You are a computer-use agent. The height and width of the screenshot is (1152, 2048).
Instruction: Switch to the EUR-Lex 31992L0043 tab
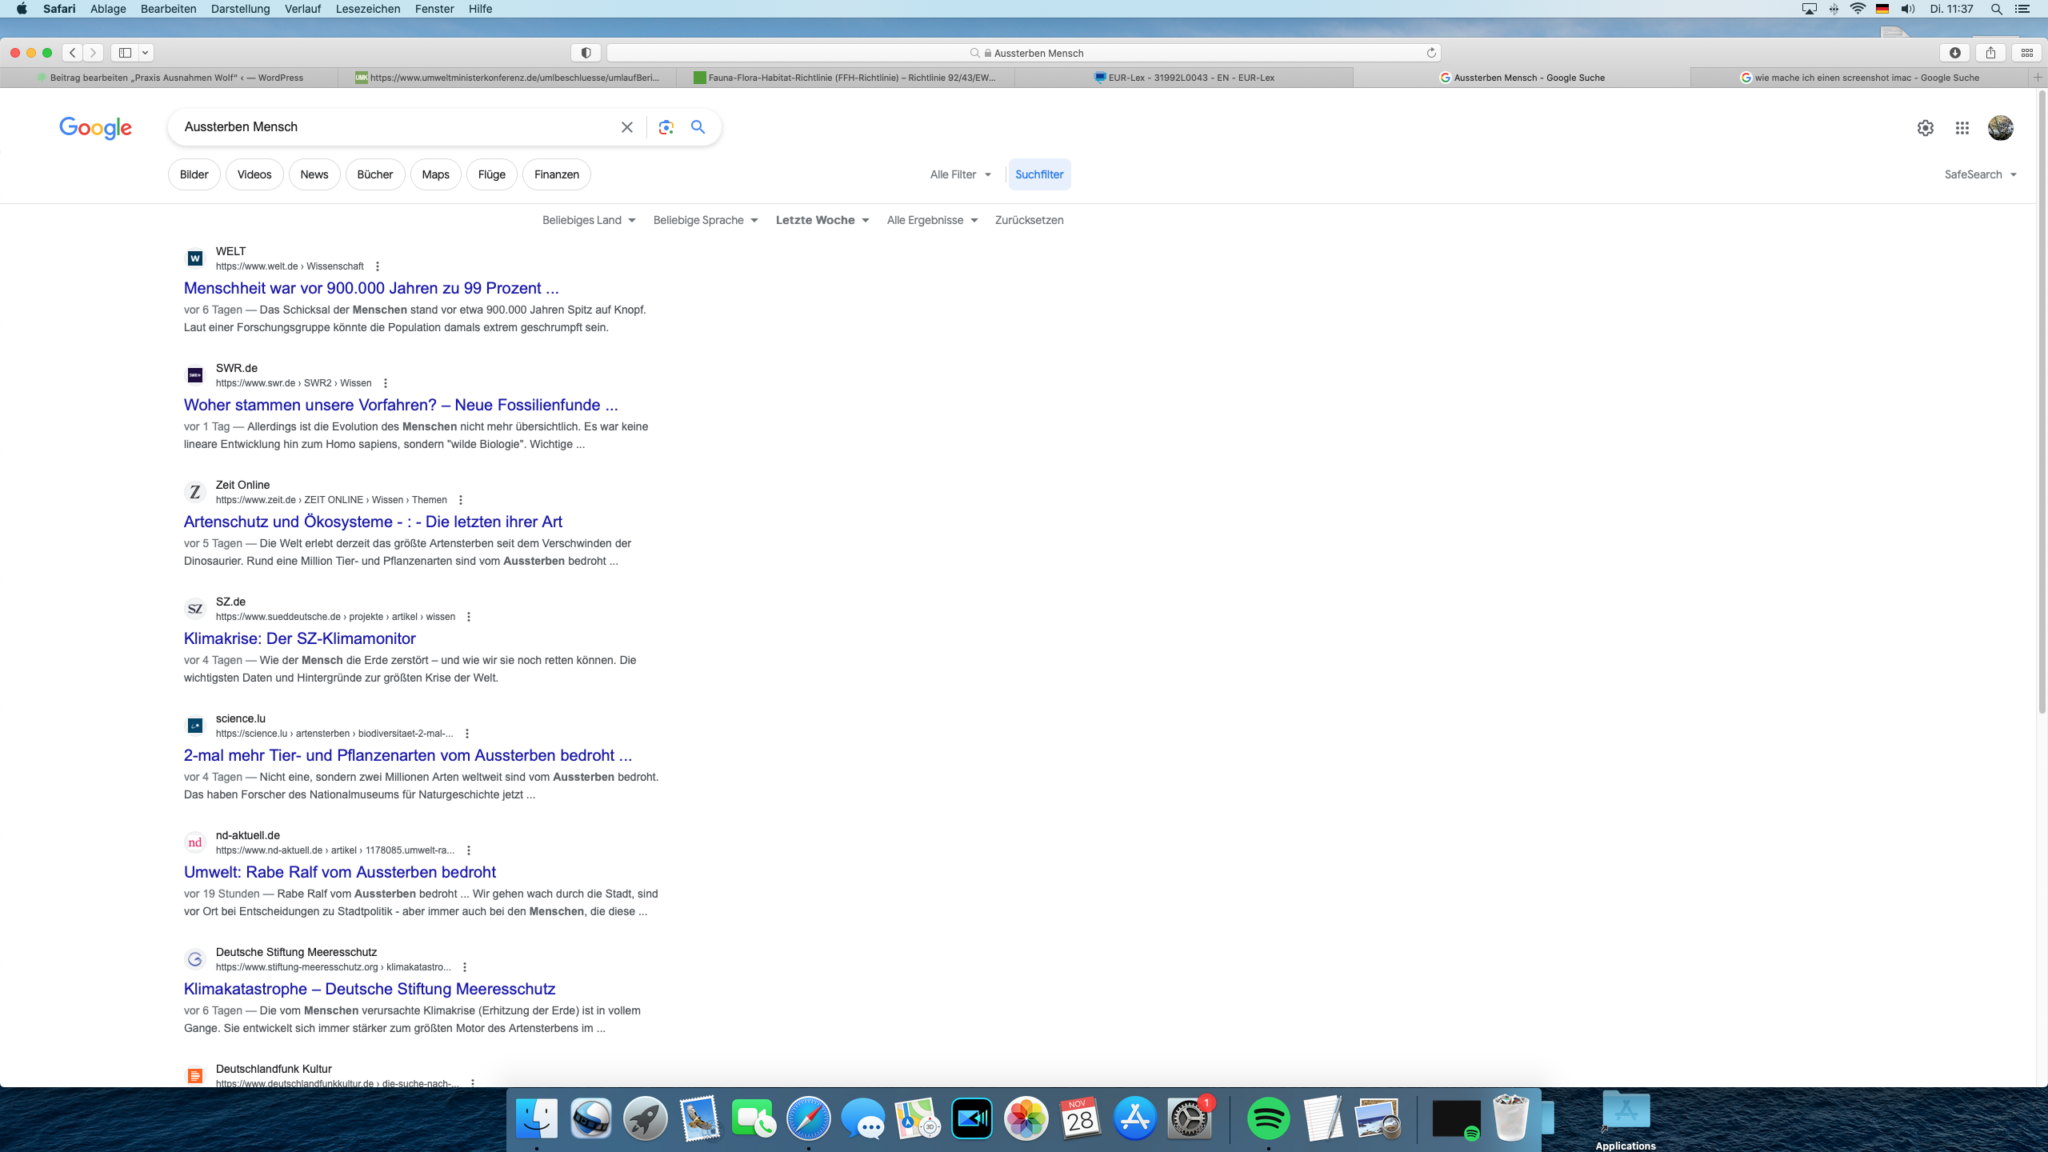pyautogui.click(x=1184, y=77)
